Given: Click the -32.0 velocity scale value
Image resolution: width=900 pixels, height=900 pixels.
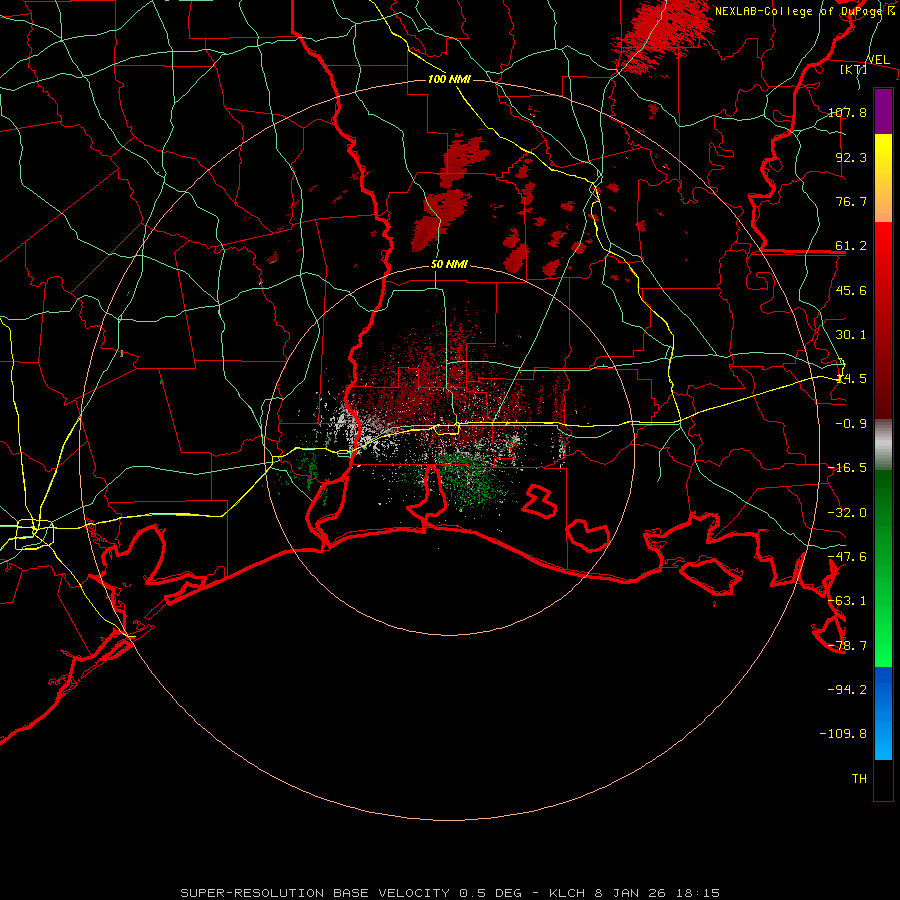Looking at the screenshot, I should tap(847, 513).
